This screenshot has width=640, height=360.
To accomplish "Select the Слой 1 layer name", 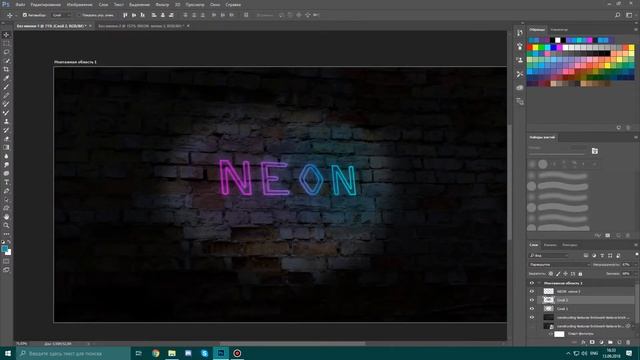I will (x=562, y=309).
